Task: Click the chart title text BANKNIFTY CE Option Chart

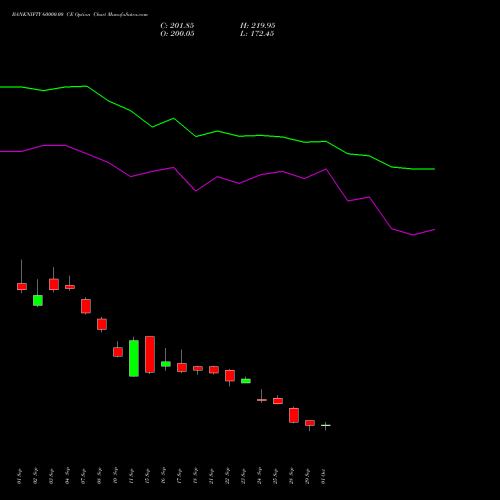Action: 80,15
